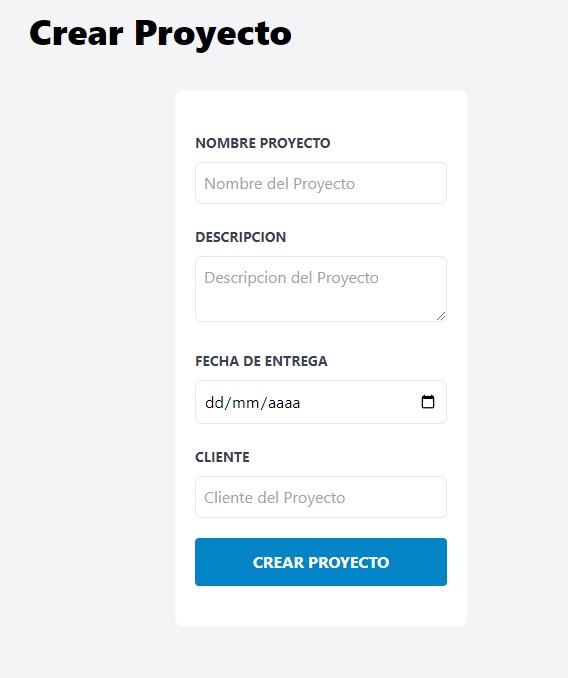568x678 pixels.
Task: Click the Cliente del Proyecto placeholder text
Action: click(x=274, y=497)
